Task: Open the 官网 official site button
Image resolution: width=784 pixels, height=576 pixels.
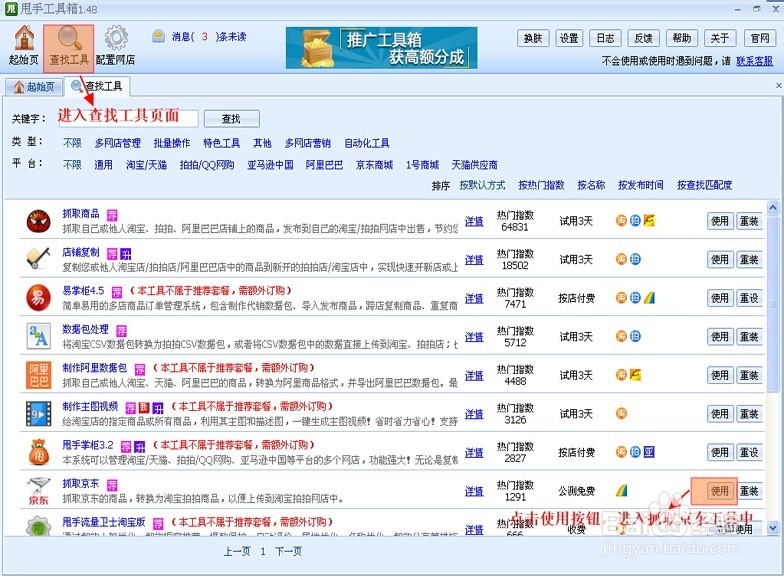Action: 760,38
